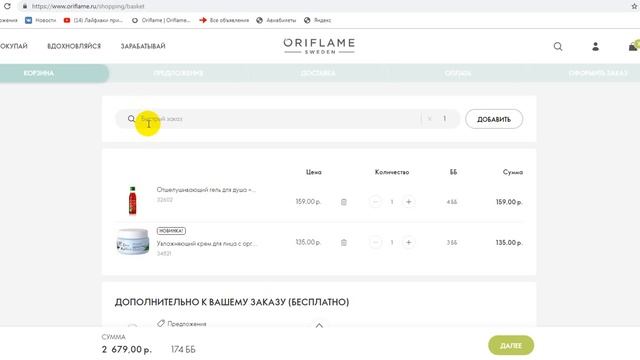Viewport: 640px width, 360px height.
Task: Open the shower gel product thumbnail
Action: [132, 200]
